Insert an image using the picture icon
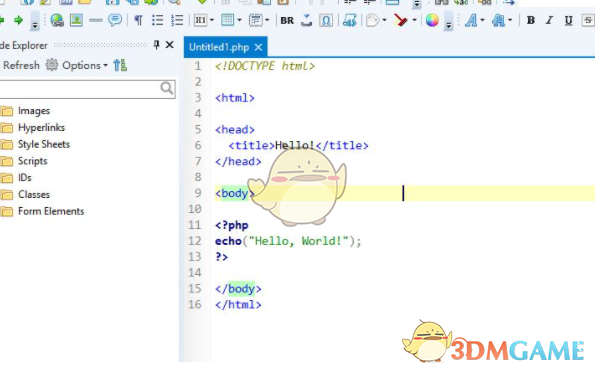The width and height of the screenshot is (595, 369). (76, 20)
